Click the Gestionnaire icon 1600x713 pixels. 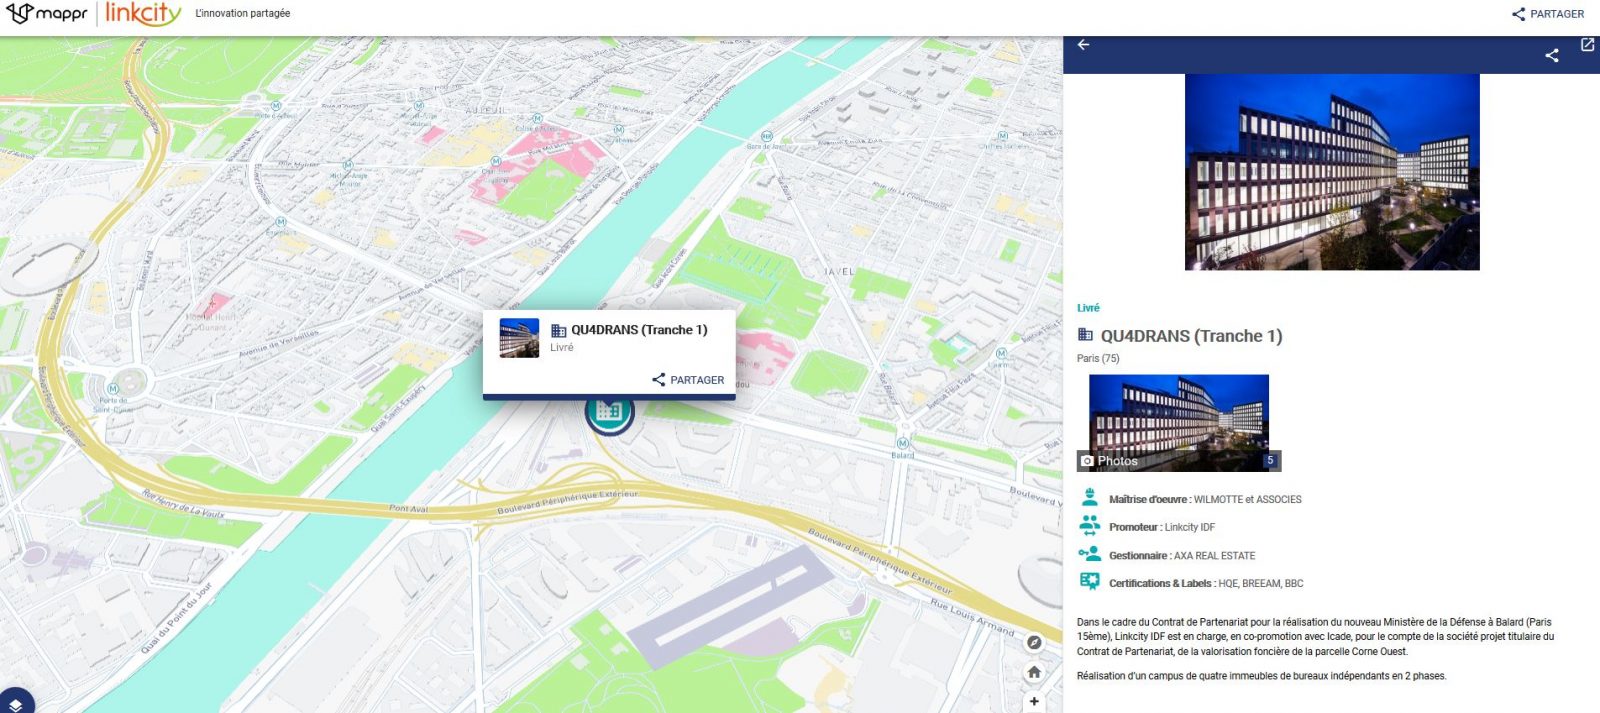tap(1090, 554)
